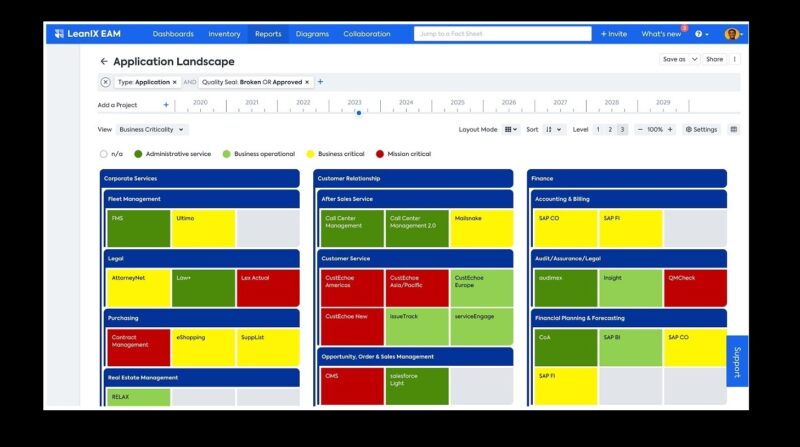Zoom out with the minus icon
Viewport: 800px width, 447px height.
click(x=639, y=129)
